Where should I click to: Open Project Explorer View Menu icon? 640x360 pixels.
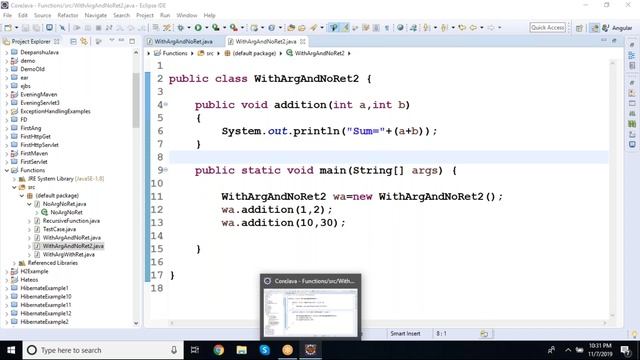pos(111,41)
